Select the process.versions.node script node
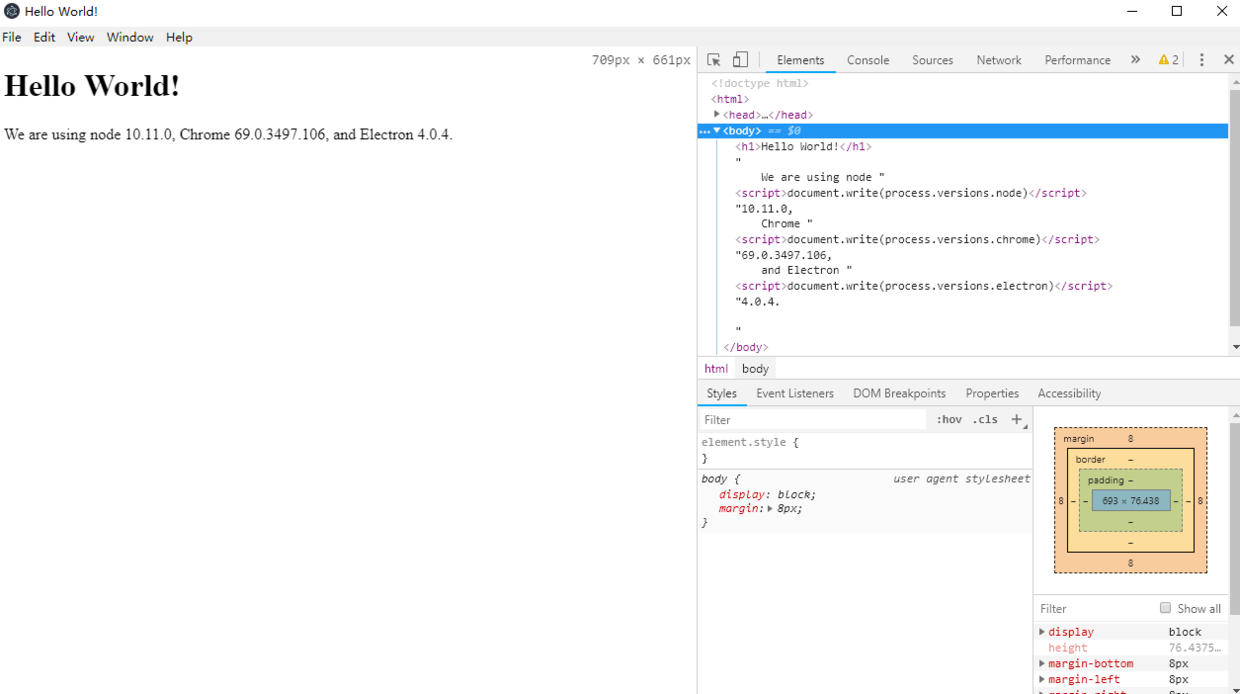This screenshot has height=694, width=1240. [911, 193]
